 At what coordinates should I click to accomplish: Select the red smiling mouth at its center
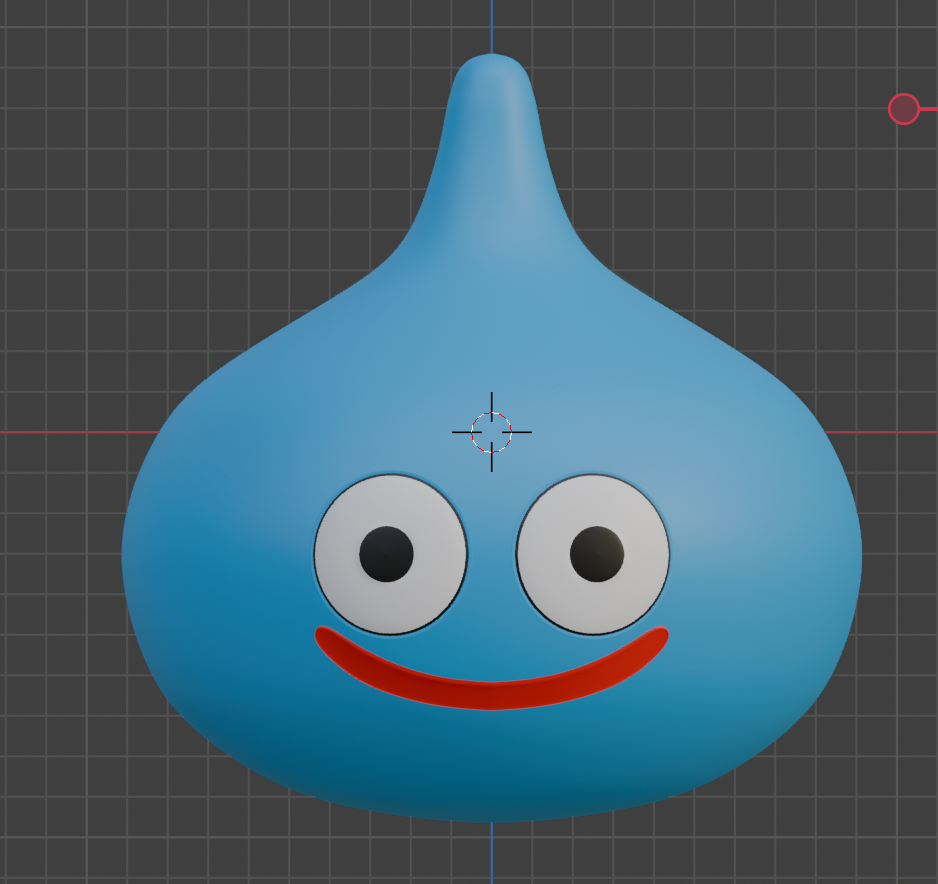coord(491,696)
